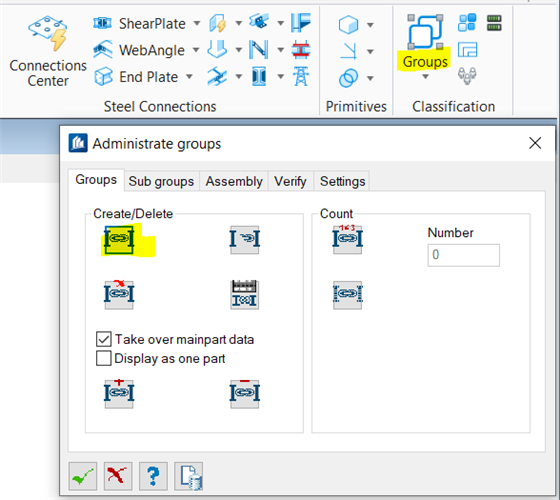Select the cube primitive tool
The height and width of the screenshot is (500, 560).
(348, 25)
